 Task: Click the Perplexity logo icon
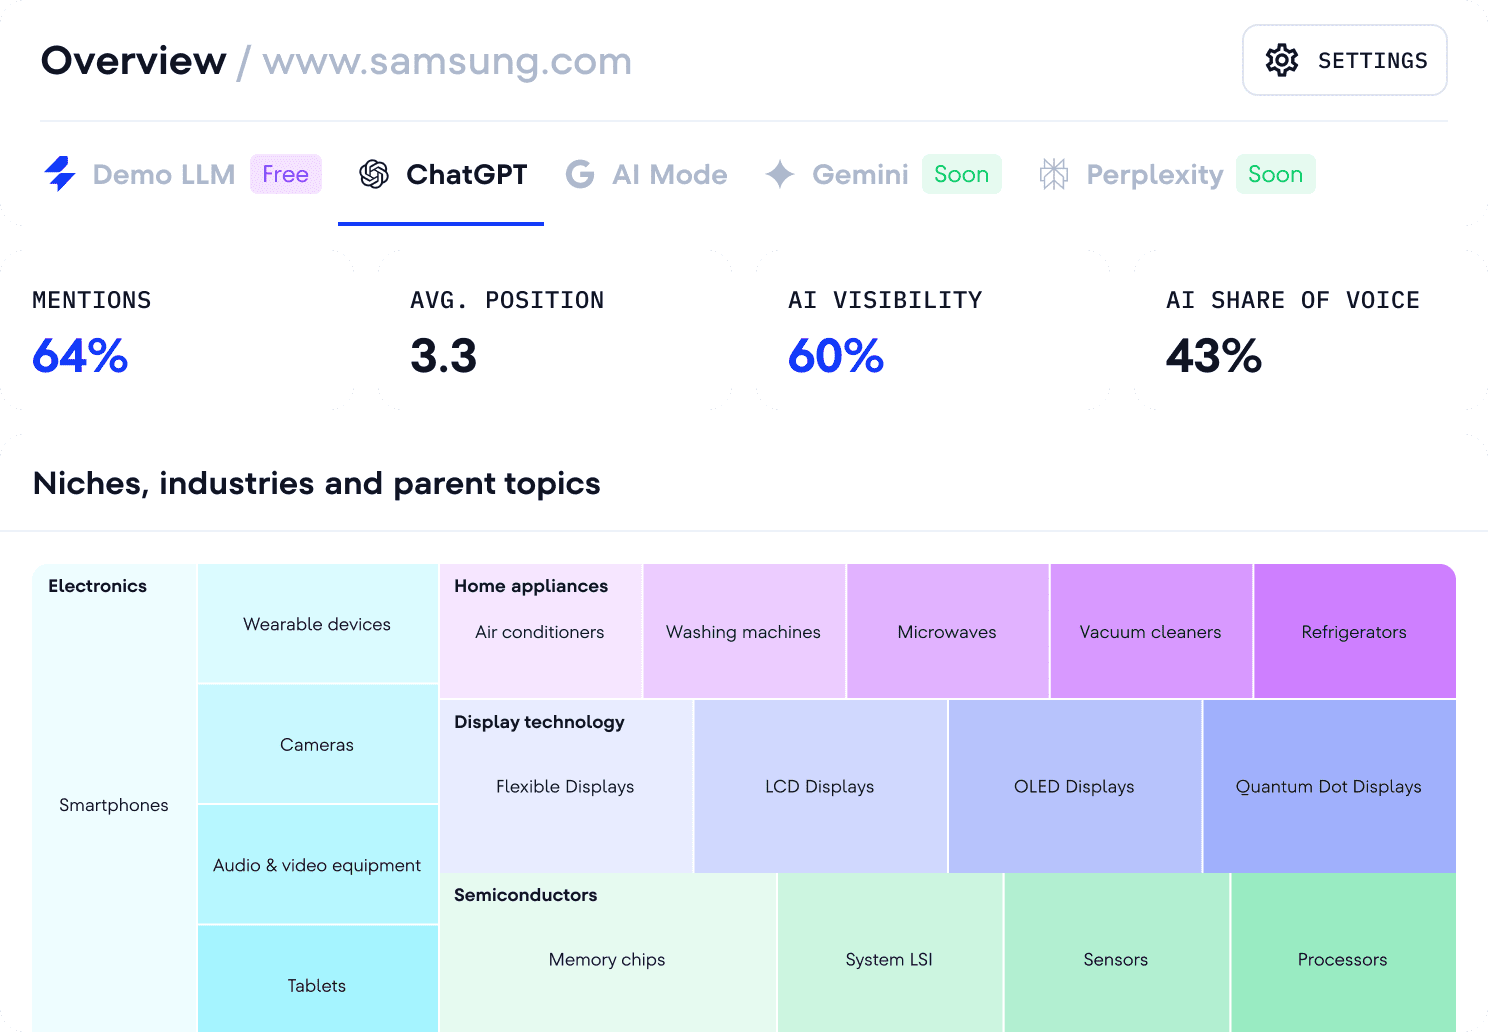pos(1054,174)
